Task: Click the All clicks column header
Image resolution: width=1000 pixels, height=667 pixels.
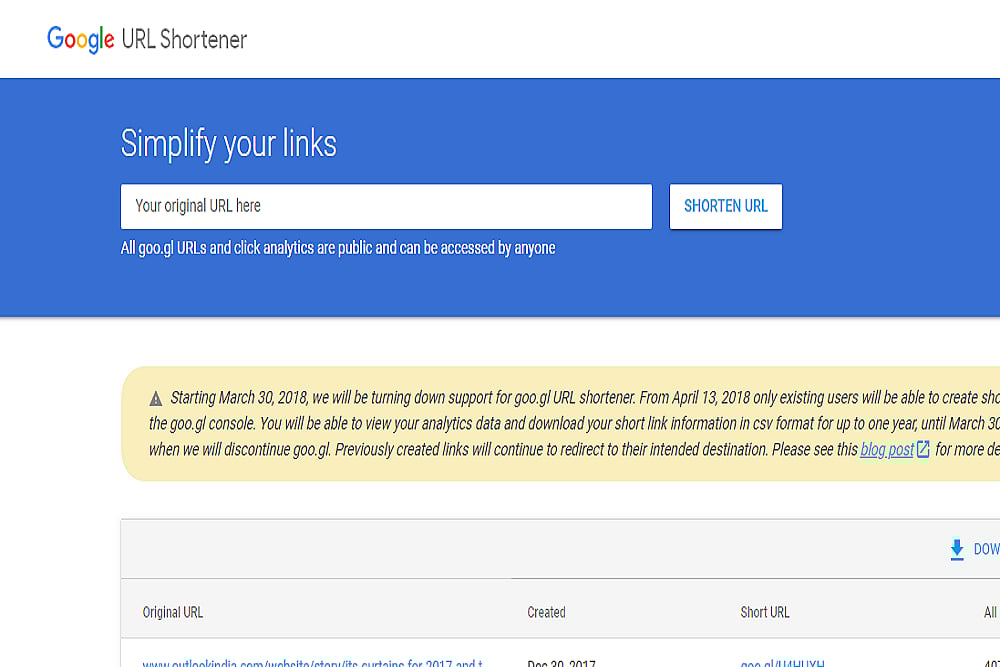Action: coord(990,612)
